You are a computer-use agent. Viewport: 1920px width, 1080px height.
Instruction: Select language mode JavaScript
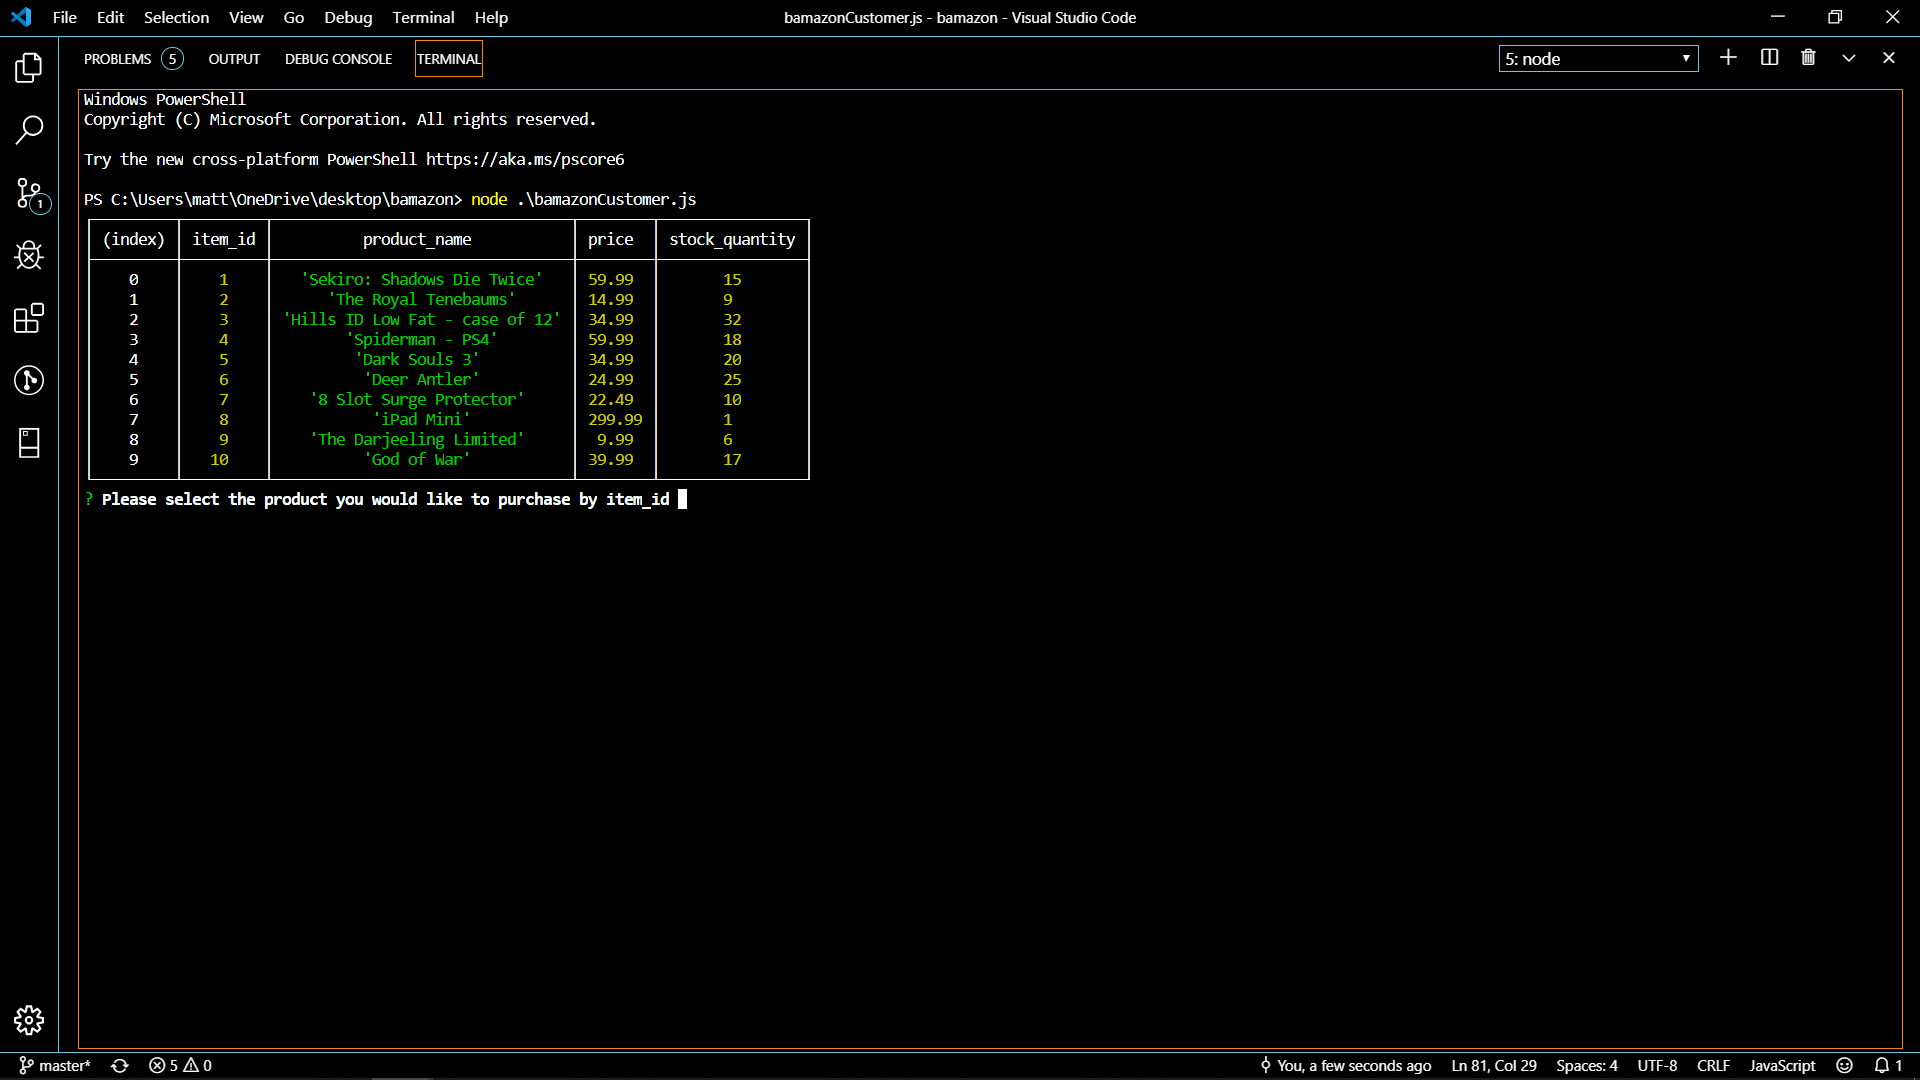(x=1782, y=1066)
